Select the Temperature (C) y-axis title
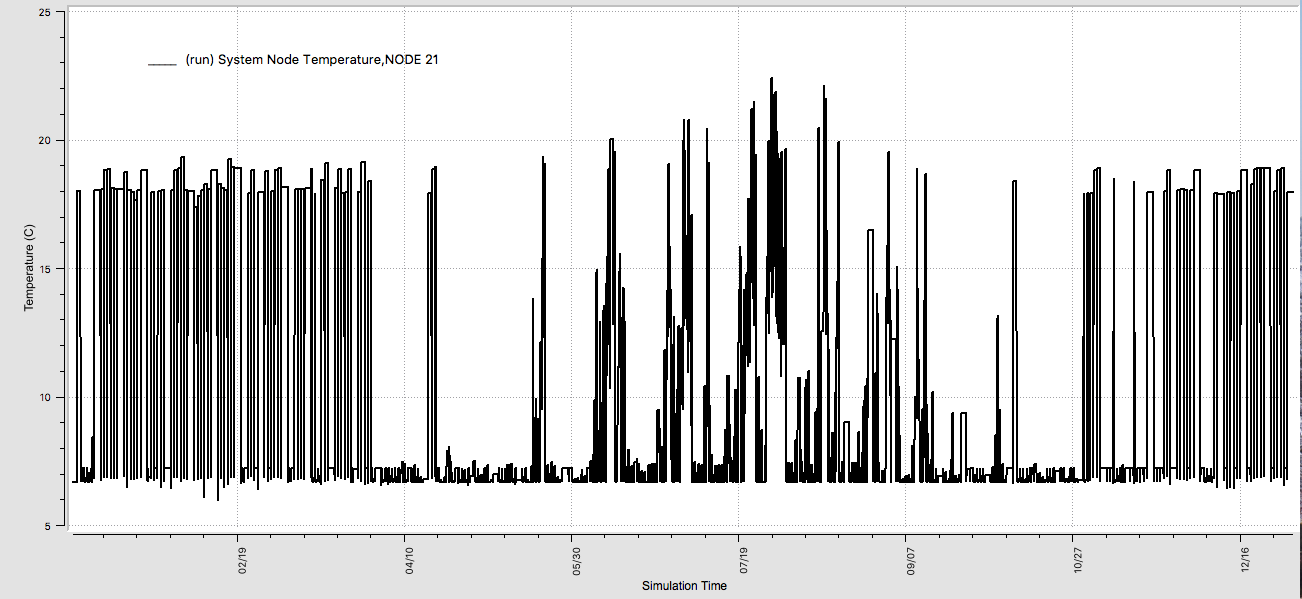Image resolution: width=1302 pixels, height=599 pixels. point(30,267)
